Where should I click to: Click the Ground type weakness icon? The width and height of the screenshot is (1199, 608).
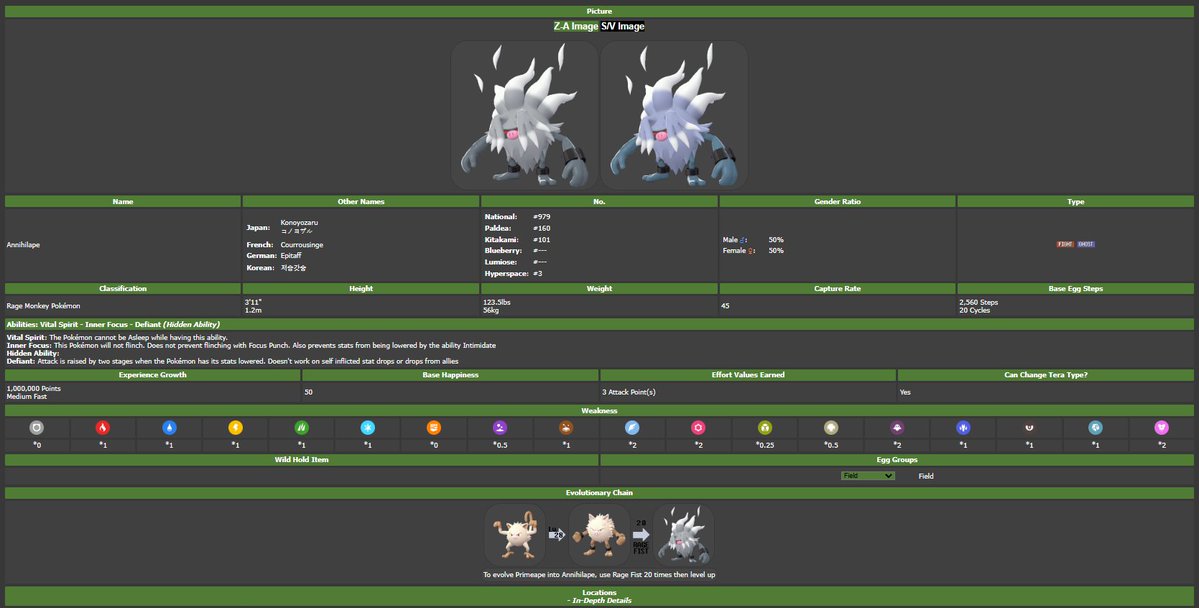566,428
